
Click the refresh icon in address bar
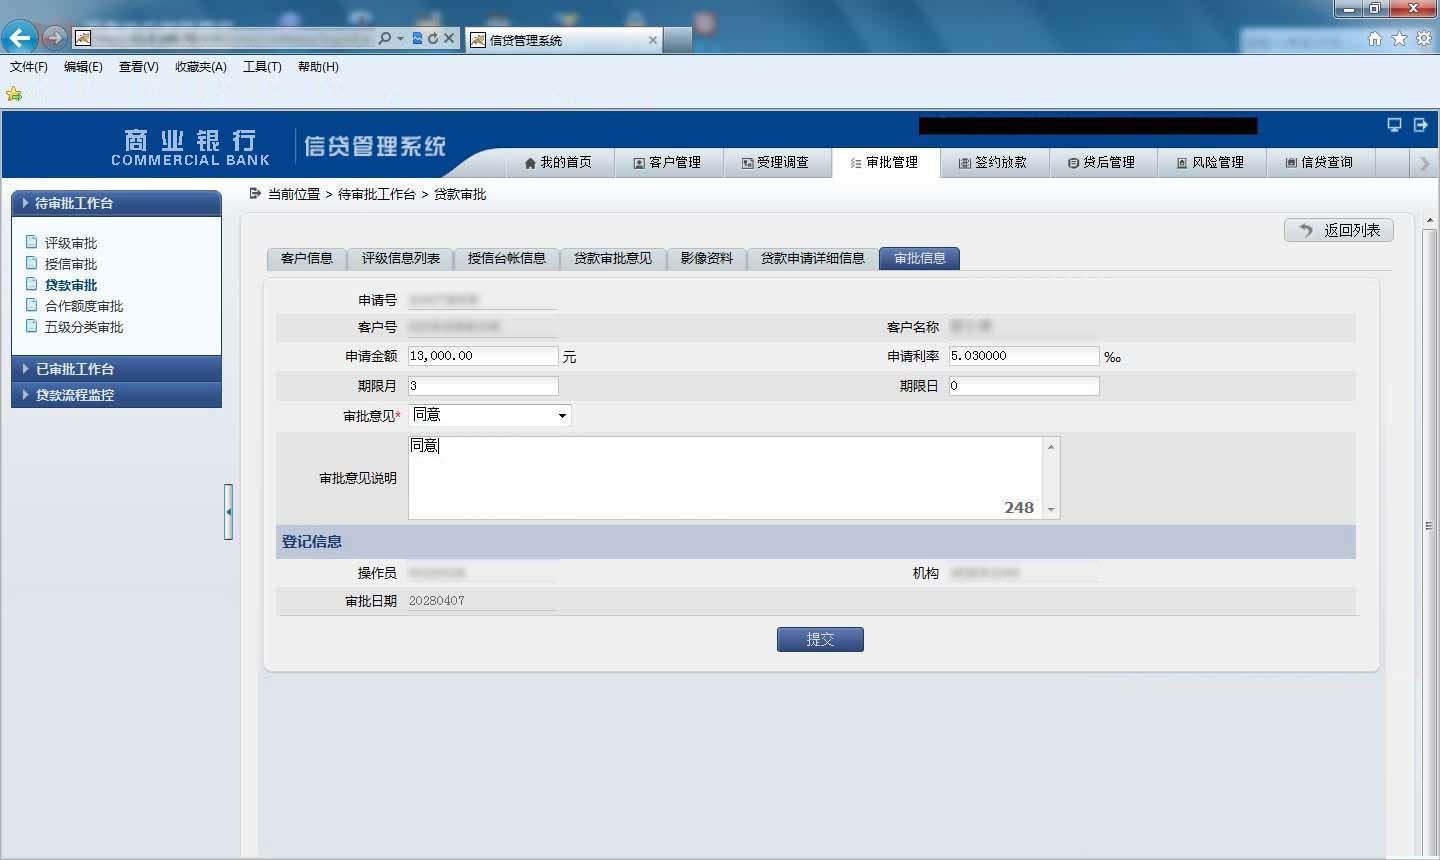coord(433,38)
